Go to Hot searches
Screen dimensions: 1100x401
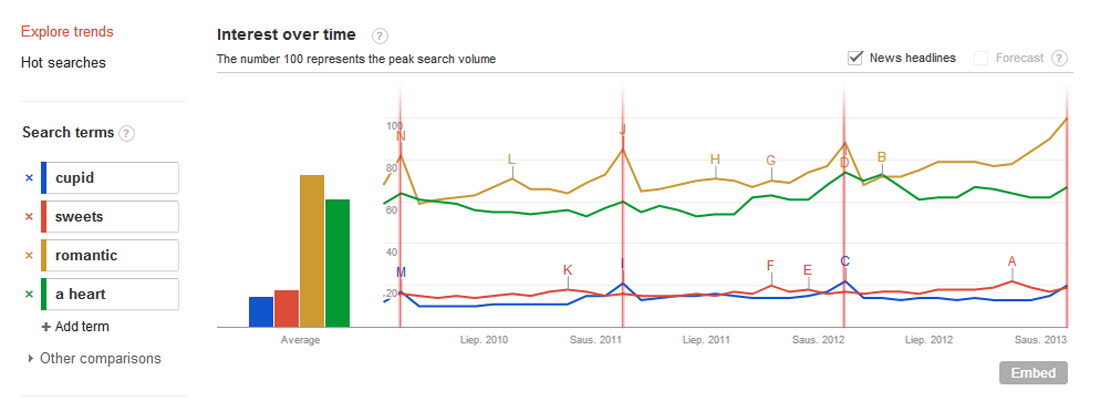(63, 63)
